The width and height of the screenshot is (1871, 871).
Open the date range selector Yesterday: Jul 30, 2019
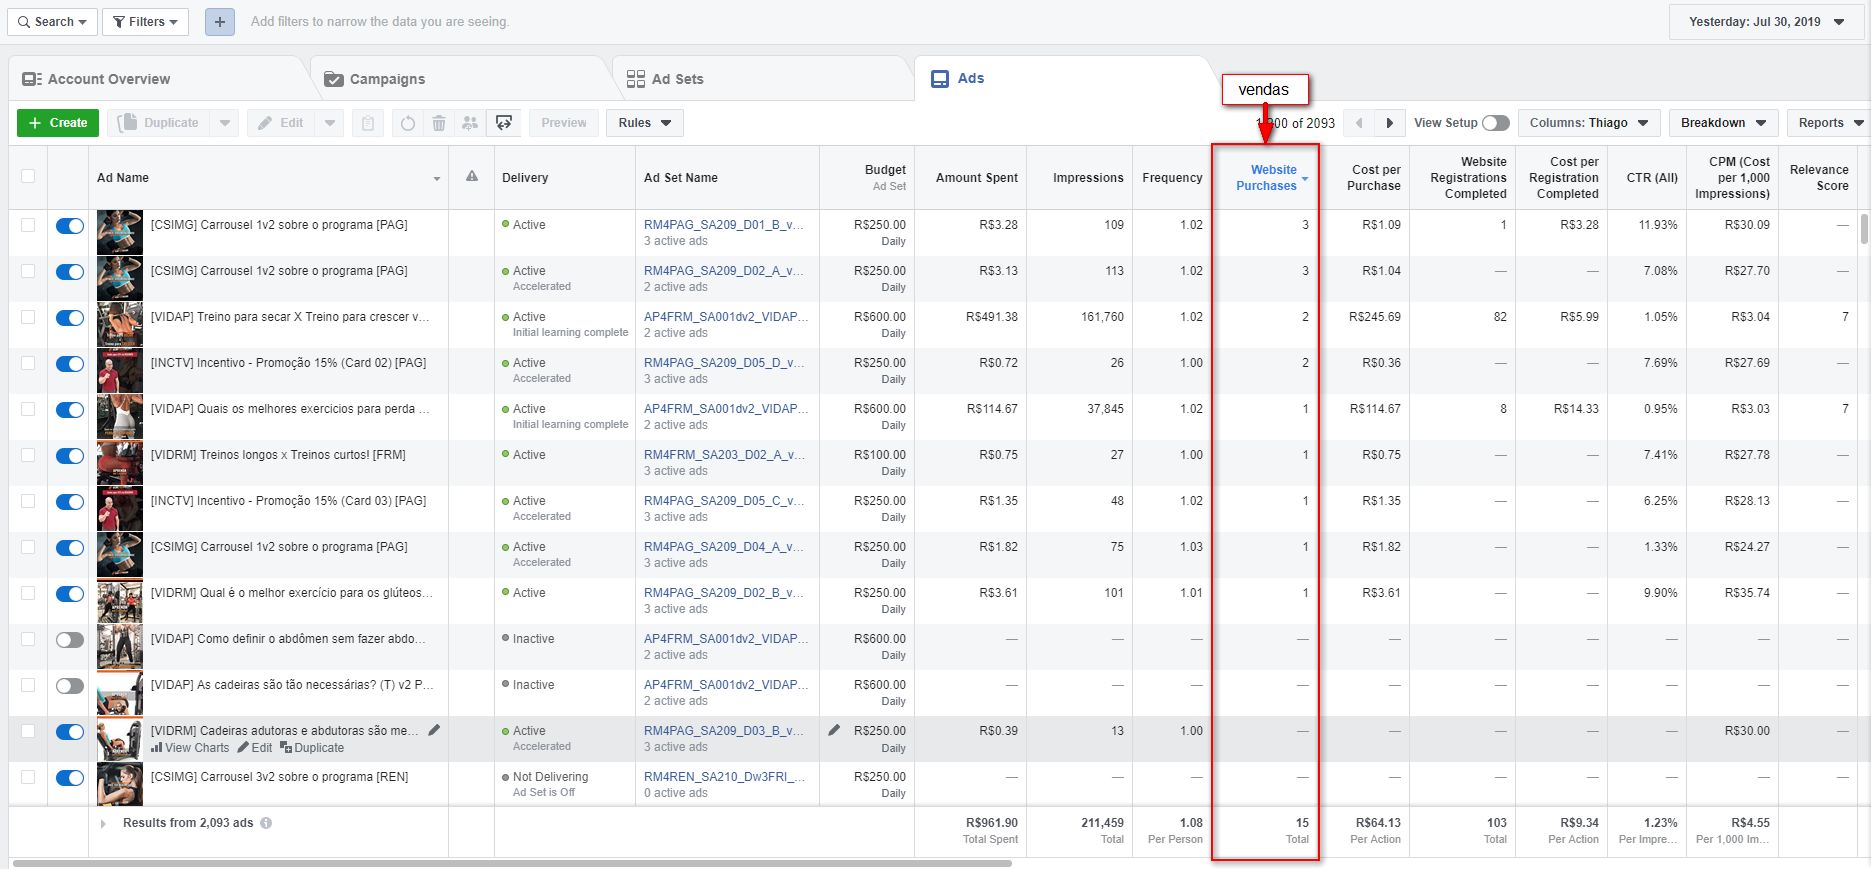[1766, 22]
